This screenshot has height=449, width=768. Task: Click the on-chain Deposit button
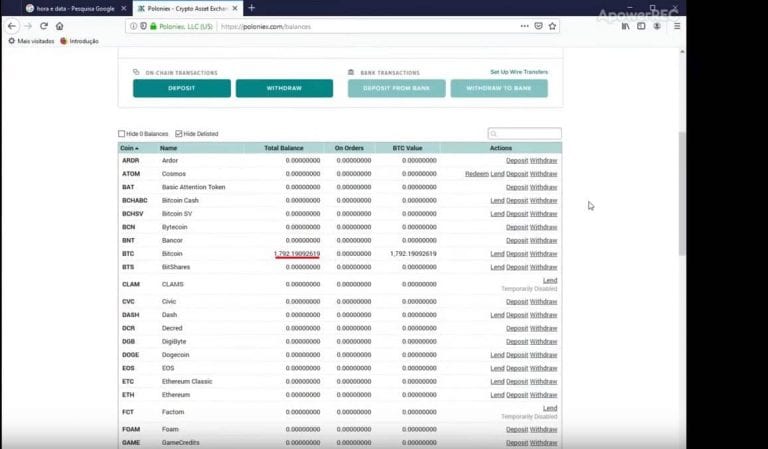182,88
